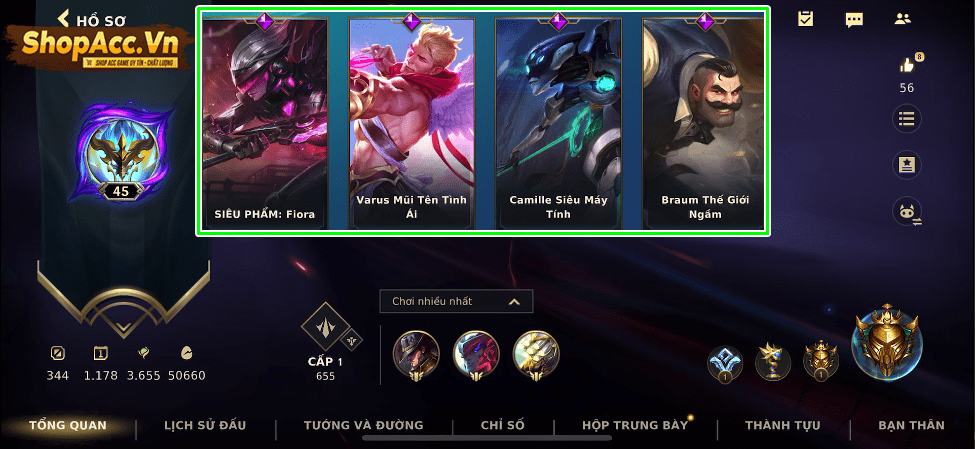View the Thành Tựu tab
This screenshot has width=975, height=449.
point(782,426)
